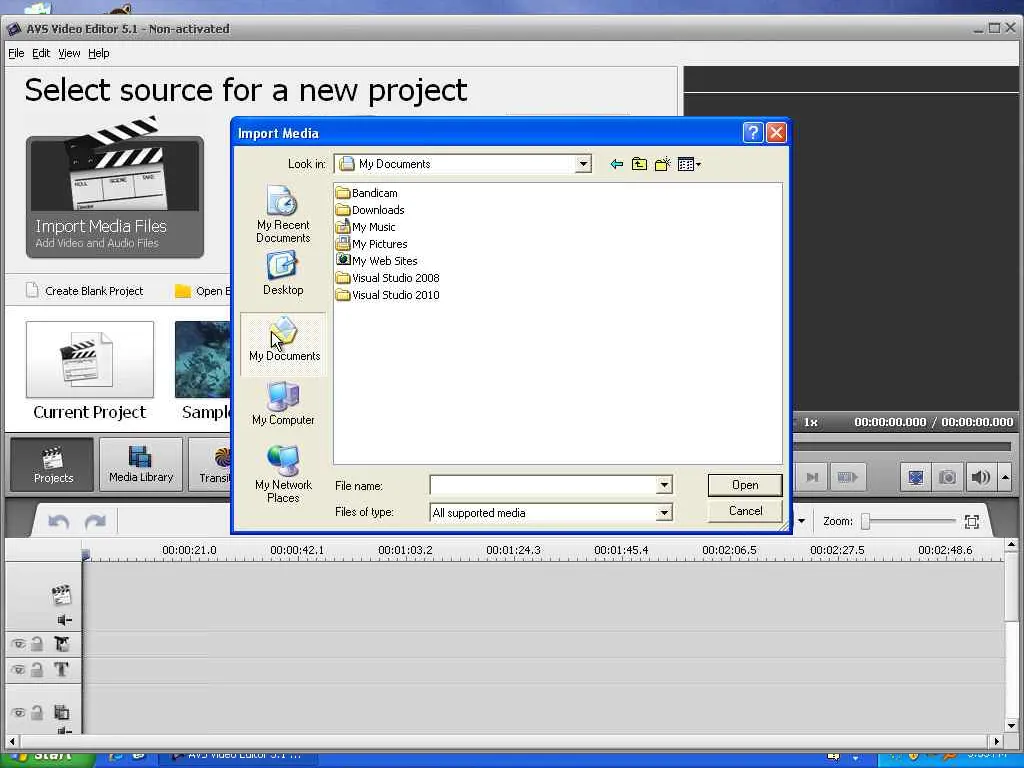This screenshot has height=768, width=1024.
Task: Select the Current Project thumbnail
Action: (x=90, y=359)
